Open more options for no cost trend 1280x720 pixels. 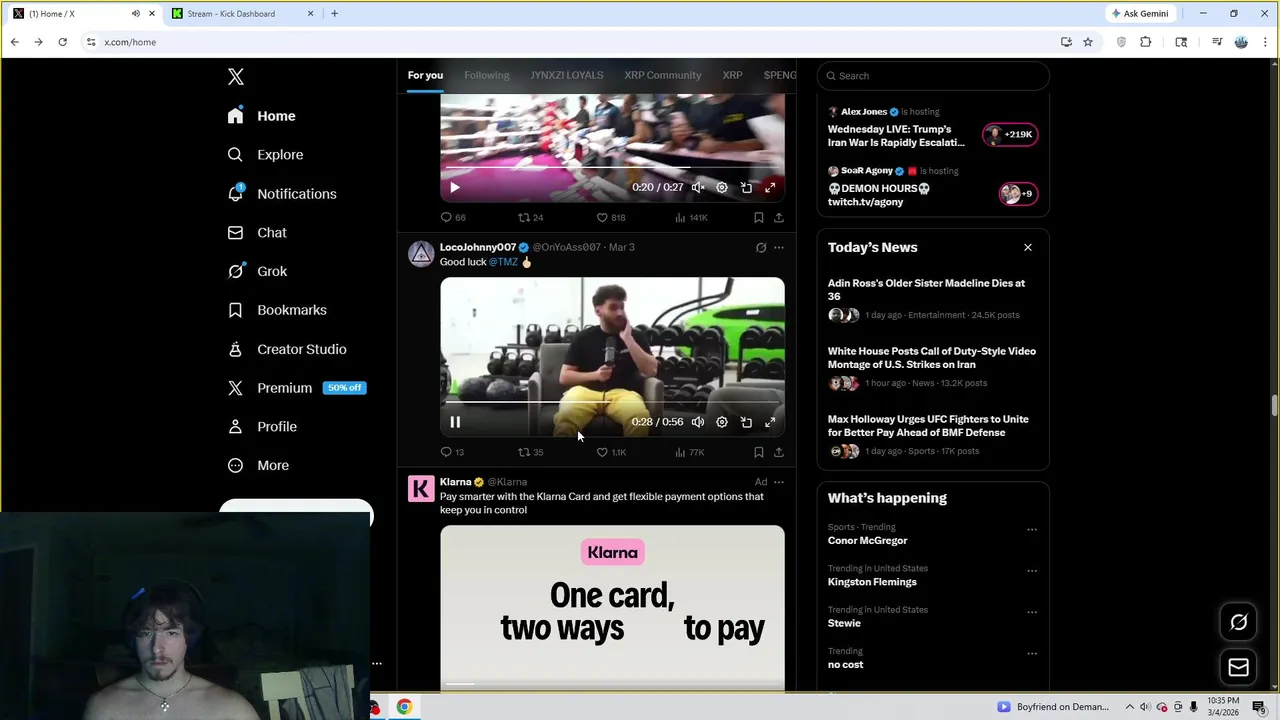(1032, 654)
